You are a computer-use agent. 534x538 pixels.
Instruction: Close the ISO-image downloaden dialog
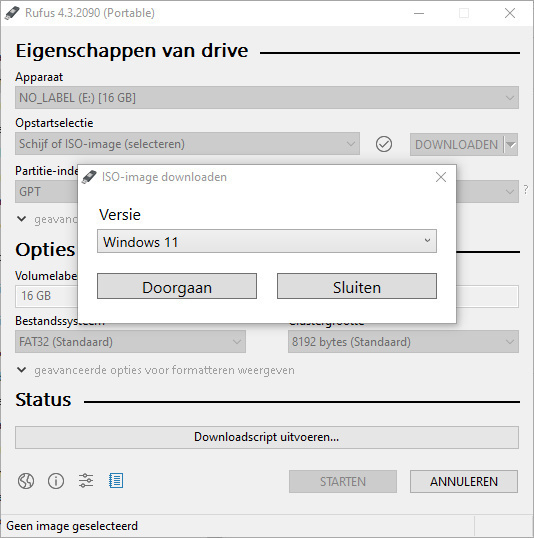click(441, 177)
